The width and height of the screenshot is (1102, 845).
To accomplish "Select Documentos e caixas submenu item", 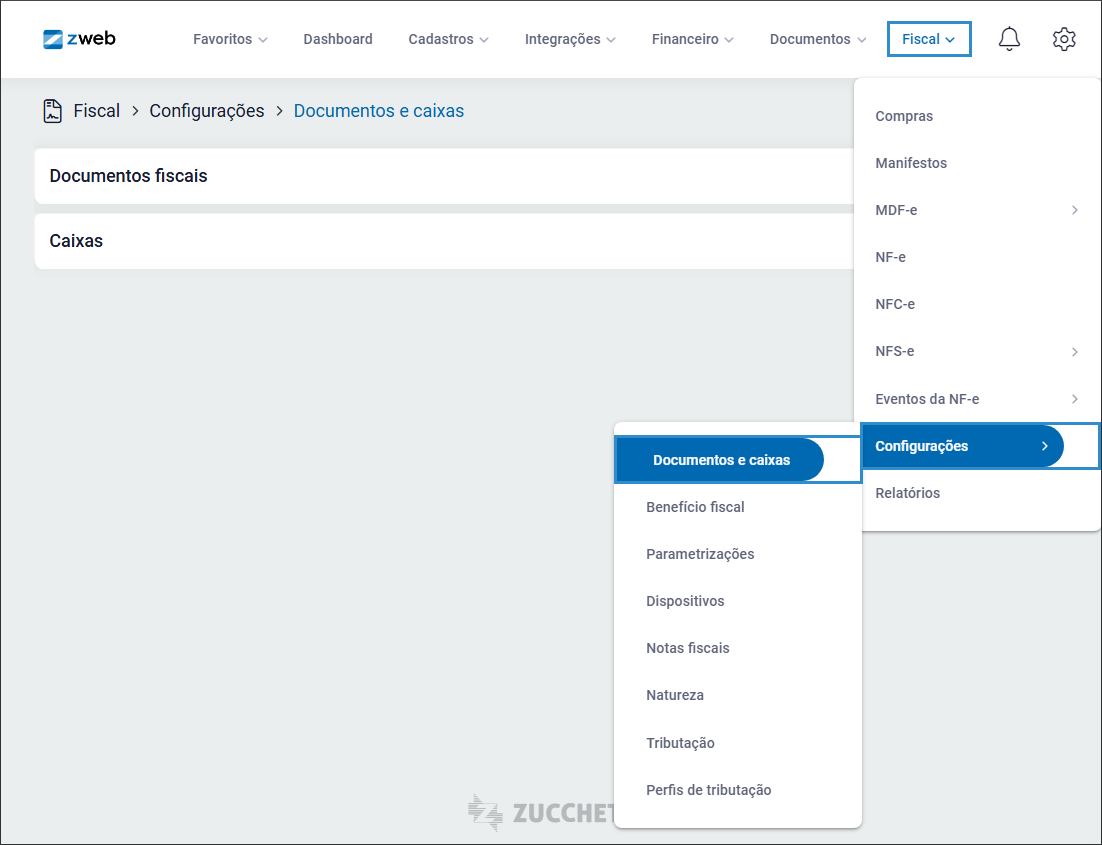I will [738, 460].
